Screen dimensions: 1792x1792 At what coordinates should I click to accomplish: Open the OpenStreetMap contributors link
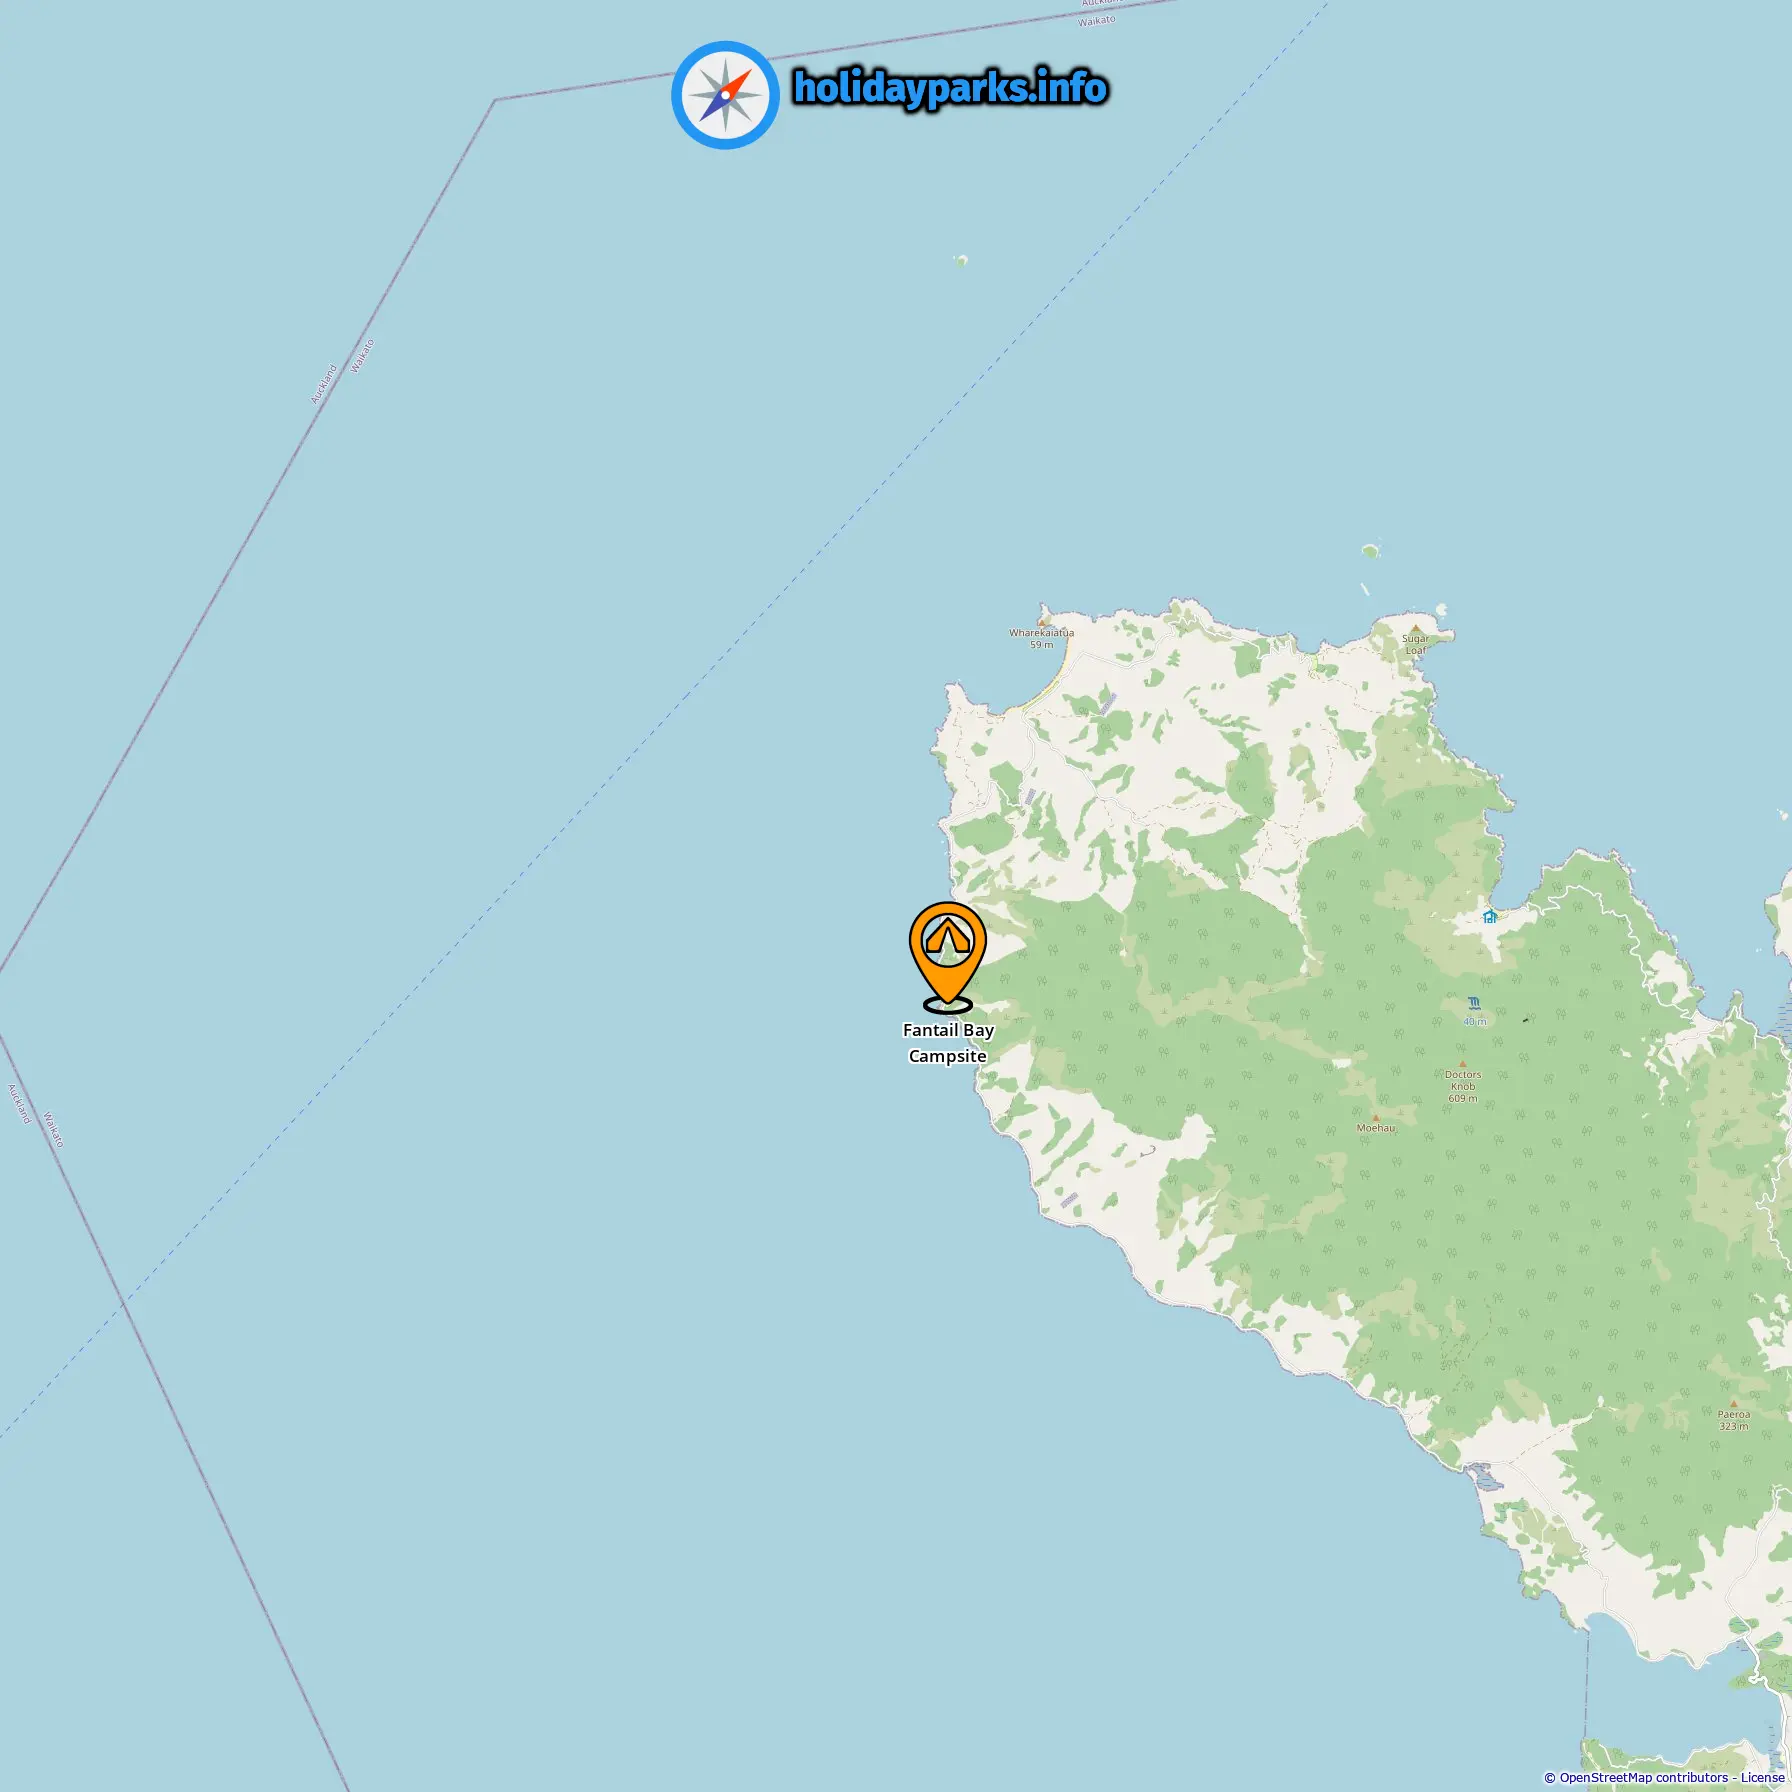(1644, 1777)
